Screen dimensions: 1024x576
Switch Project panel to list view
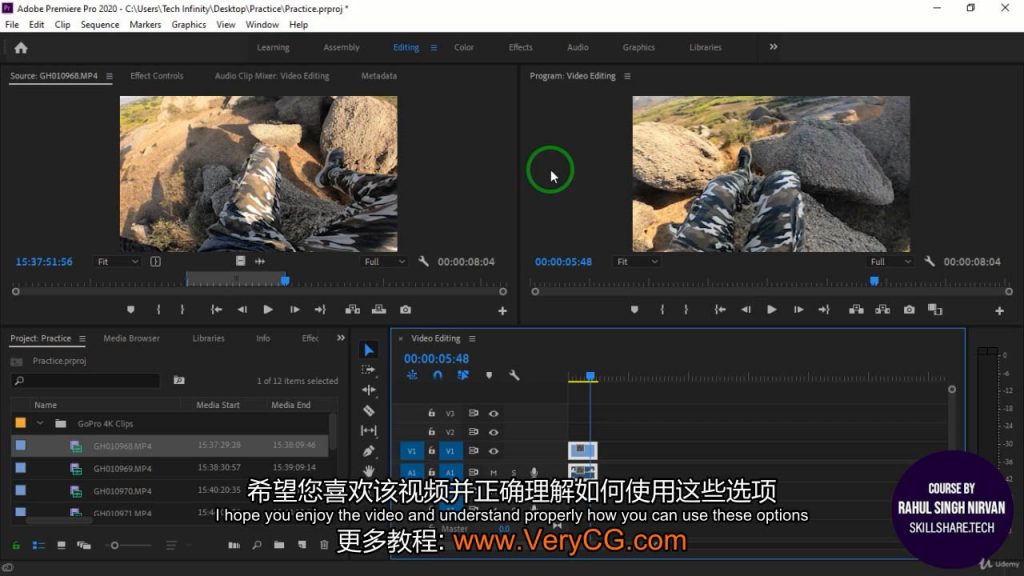coord(39,545)
